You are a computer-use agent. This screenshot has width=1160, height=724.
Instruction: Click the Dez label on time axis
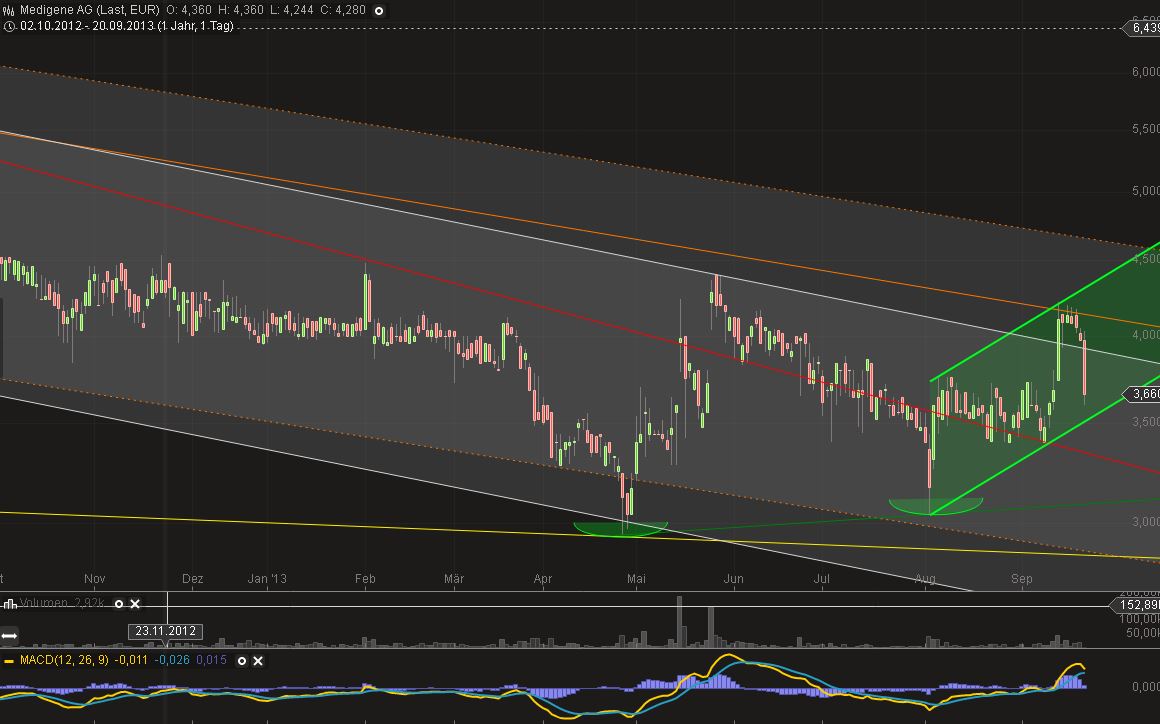(x=192, y=578)
